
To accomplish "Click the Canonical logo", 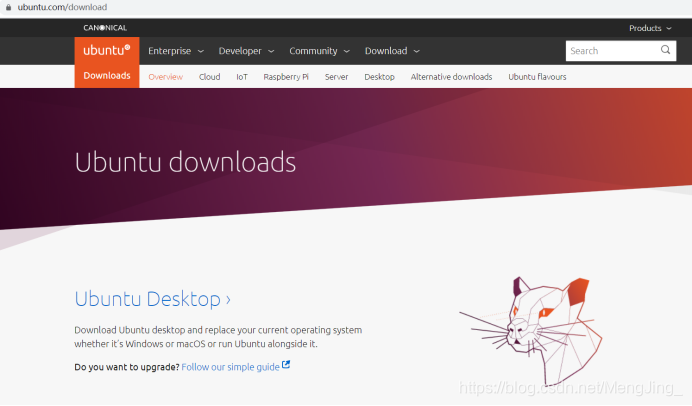I will tap(105, 28).
